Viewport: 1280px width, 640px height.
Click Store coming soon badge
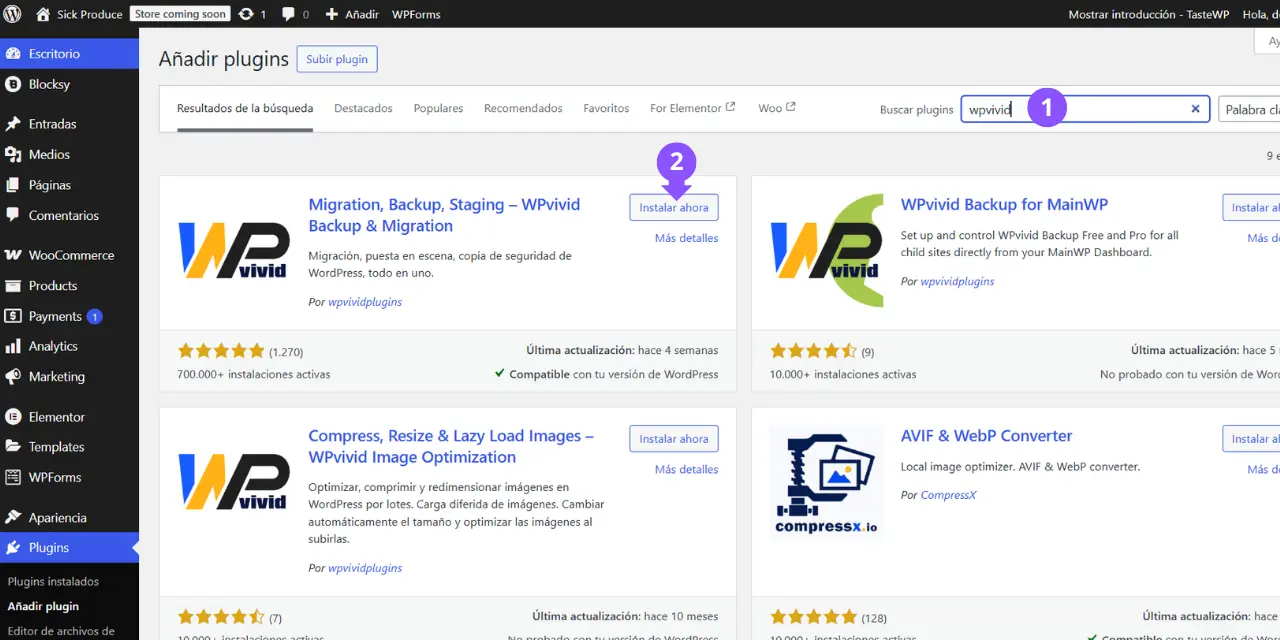(x=180, y=14)
